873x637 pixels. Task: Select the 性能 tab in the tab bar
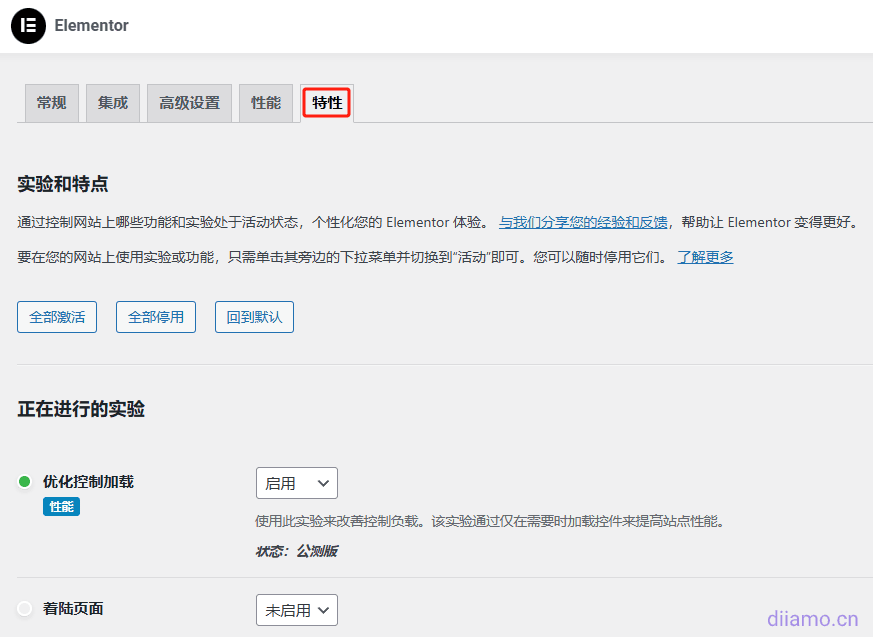[x=266, y=103]
